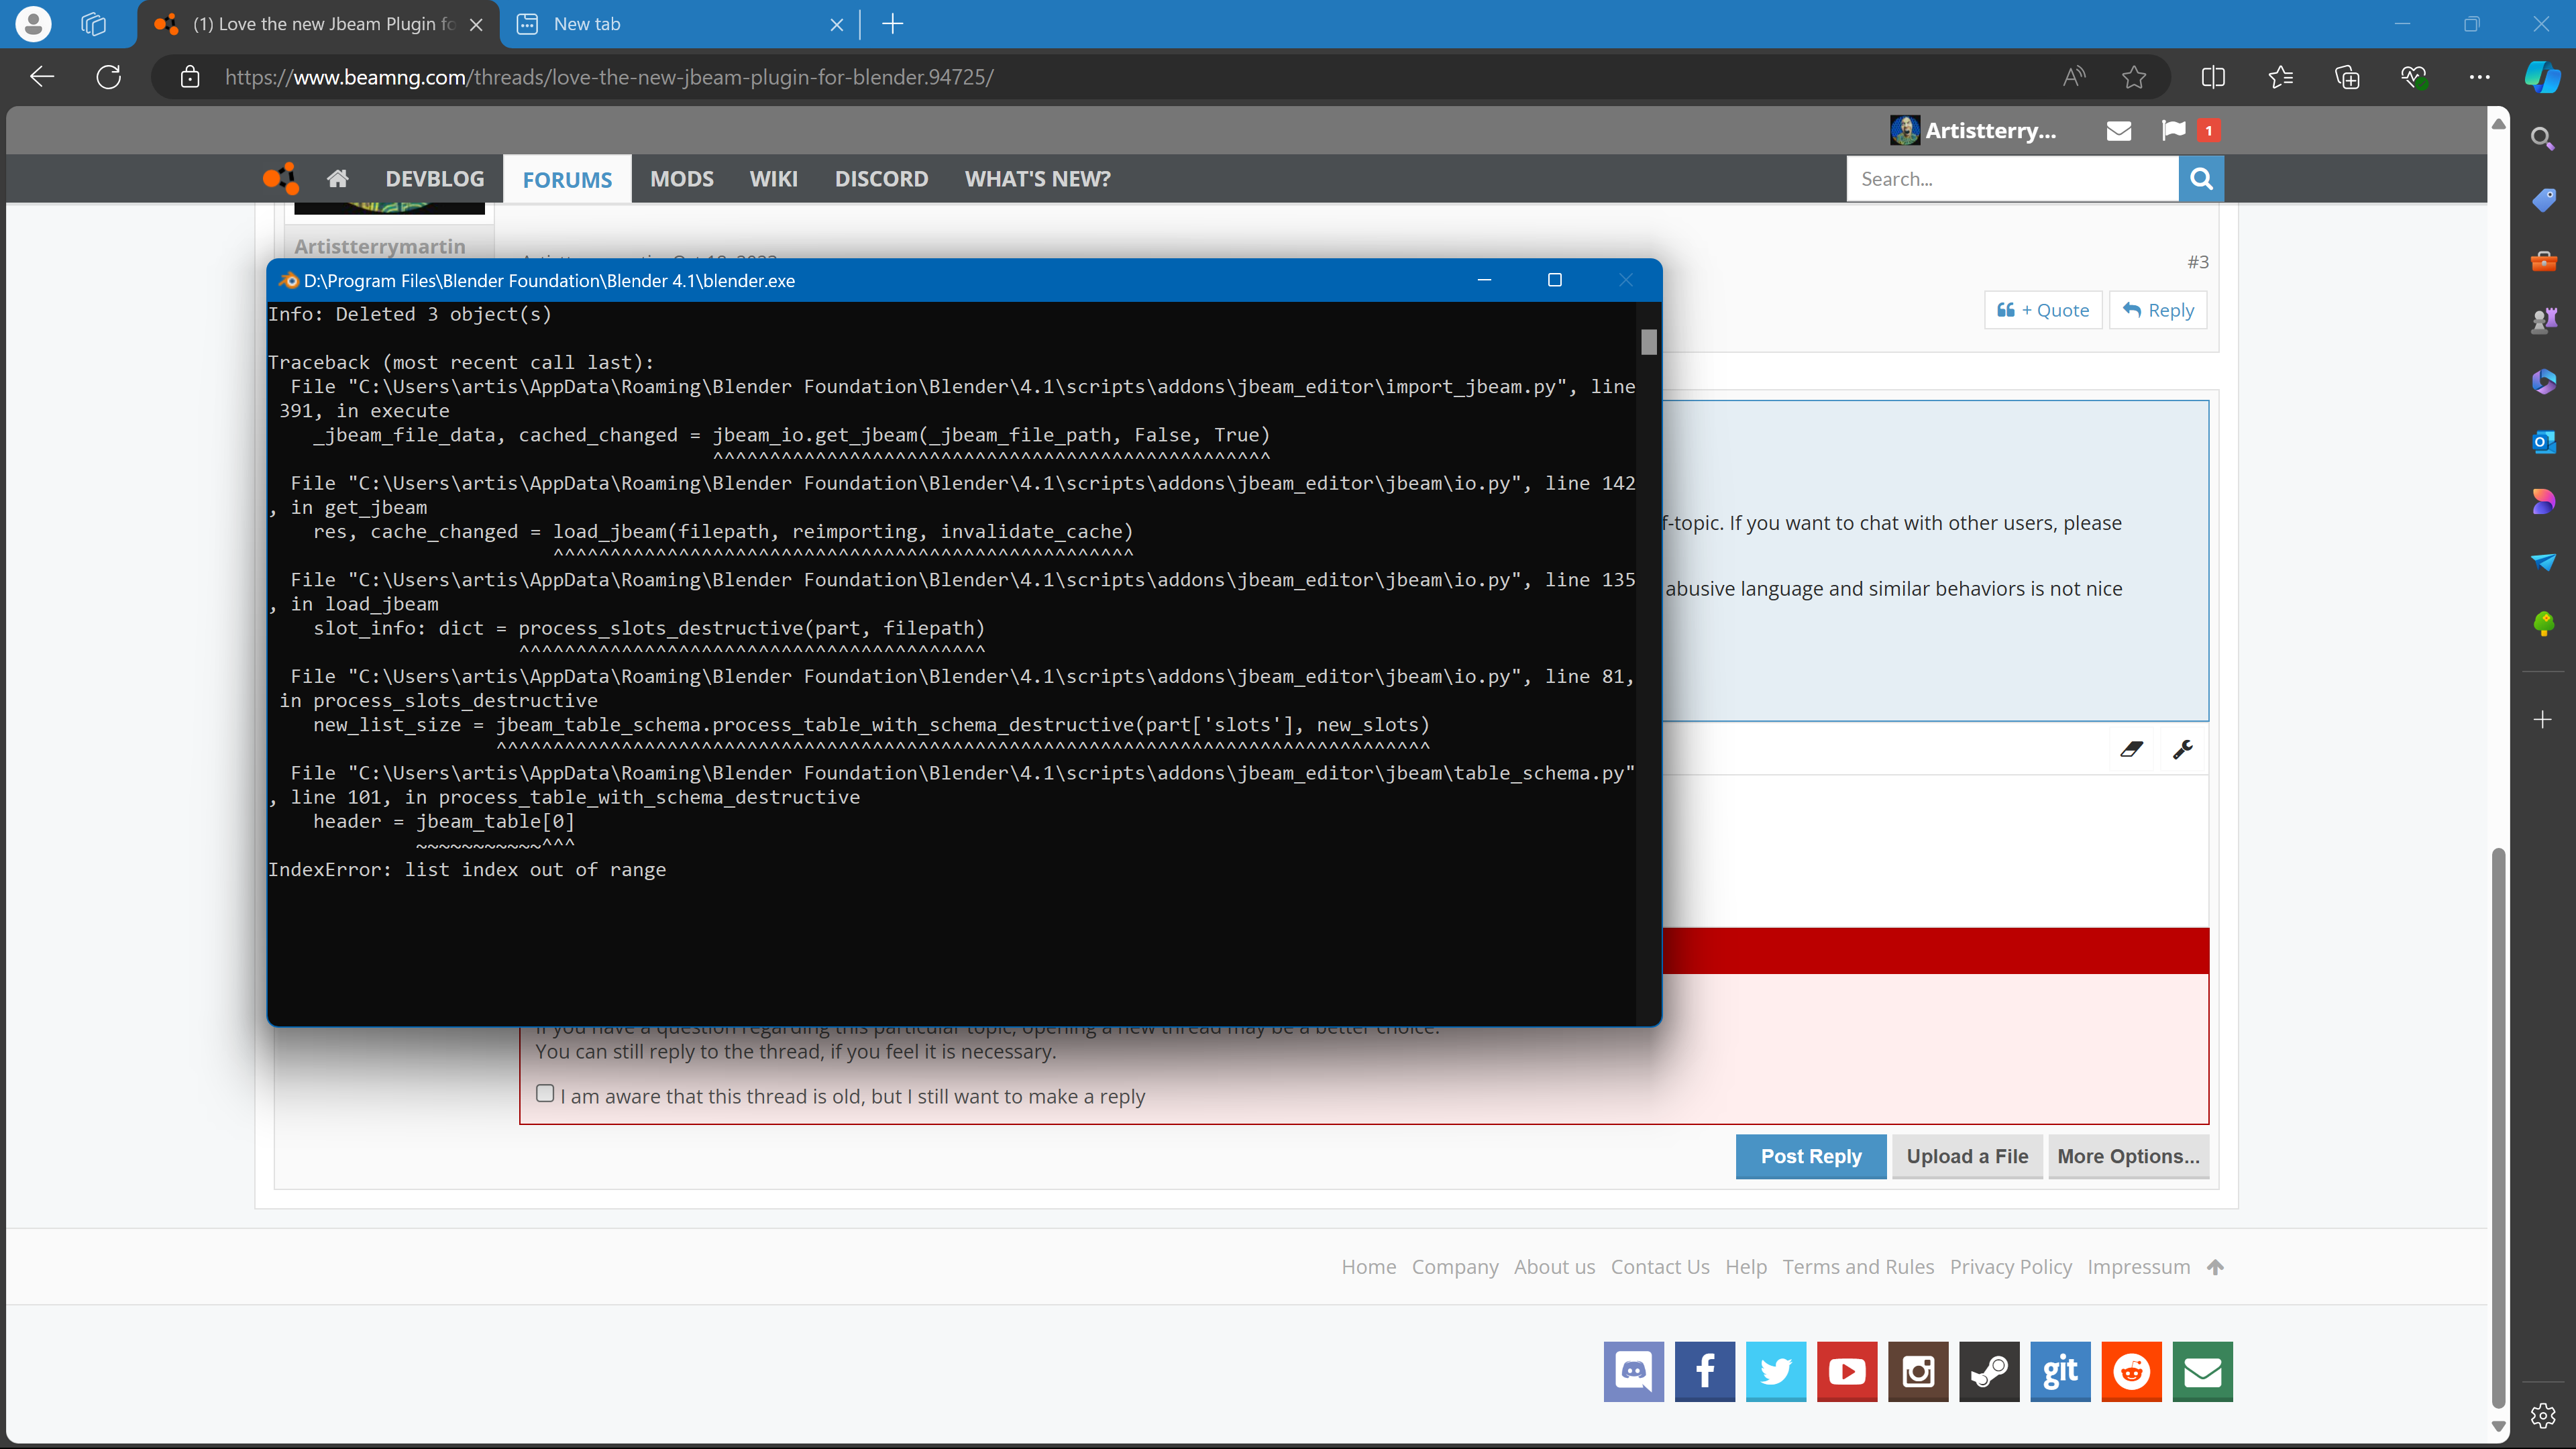Viewport: 2576px width, 1449px height.
Task: Click the BeamNG orange logo in navbar
Action: click(x=280, y=179)
